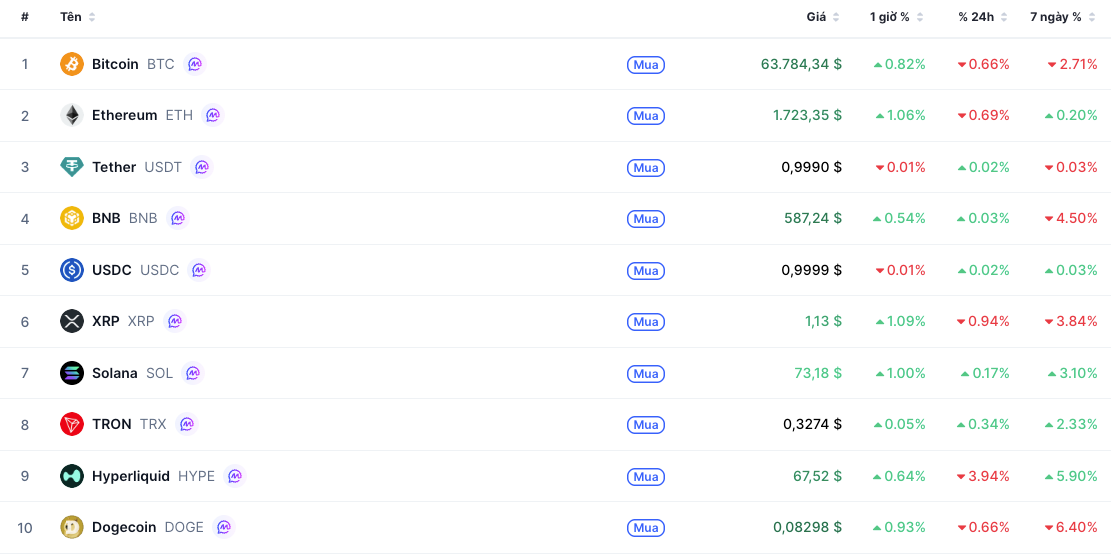1111x557 pixels.
Task: Click Dogecoin 7-day change 6.40%
Action: pyautogui.click(x=1072, y=527)
